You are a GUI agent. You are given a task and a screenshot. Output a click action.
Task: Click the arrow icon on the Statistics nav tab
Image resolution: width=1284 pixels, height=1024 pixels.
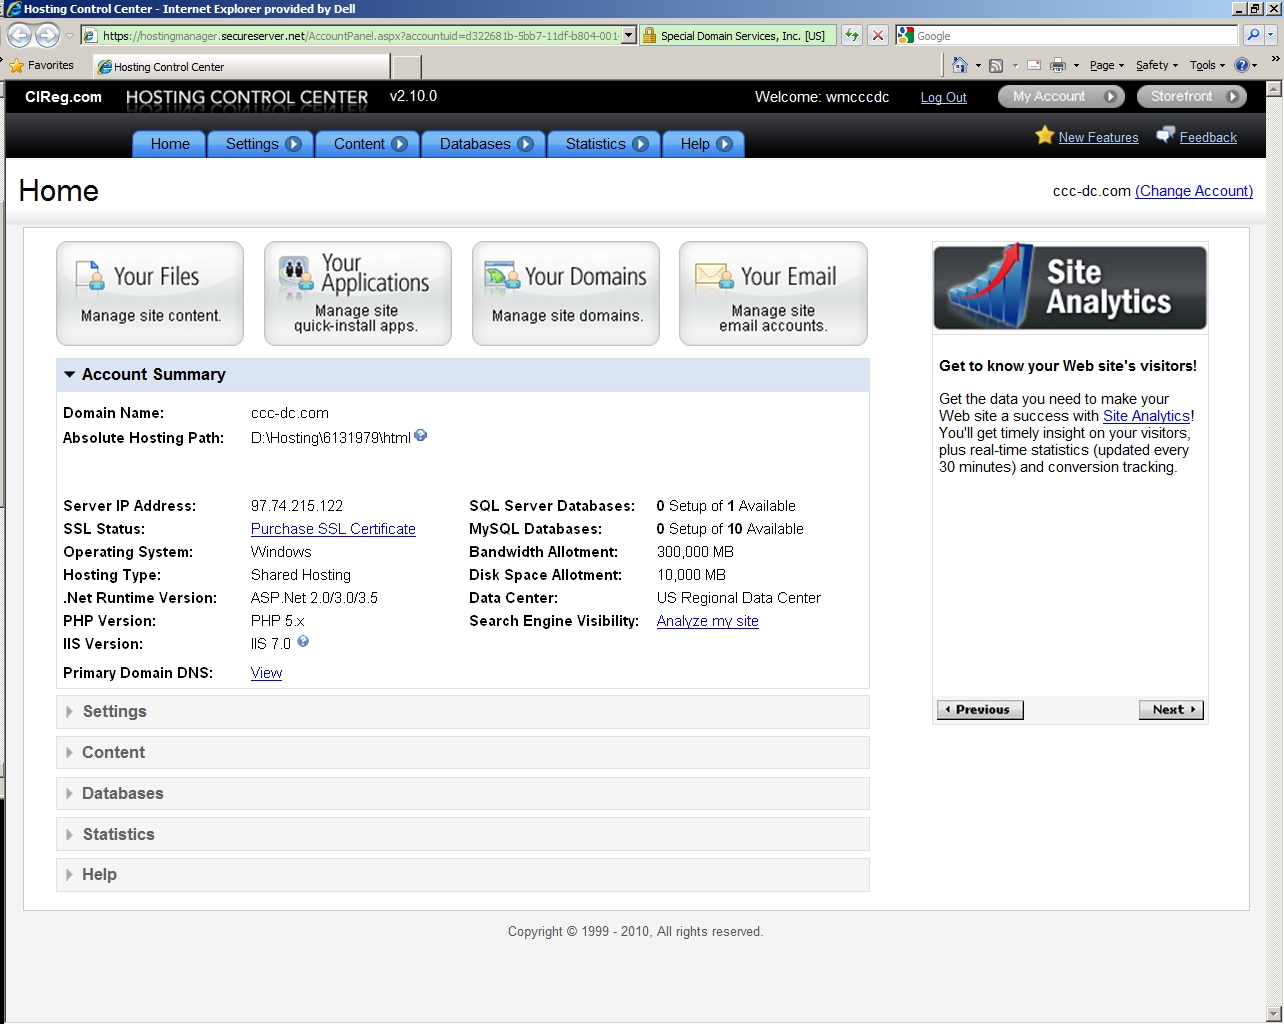pyautogui.click(x=640, y=144)
